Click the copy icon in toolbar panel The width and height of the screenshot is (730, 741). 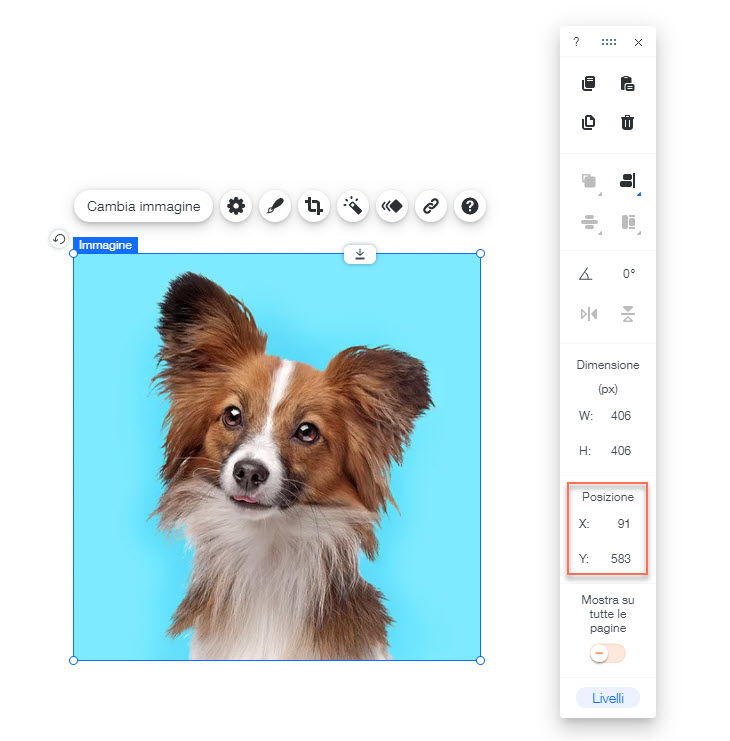coord(589,84)
